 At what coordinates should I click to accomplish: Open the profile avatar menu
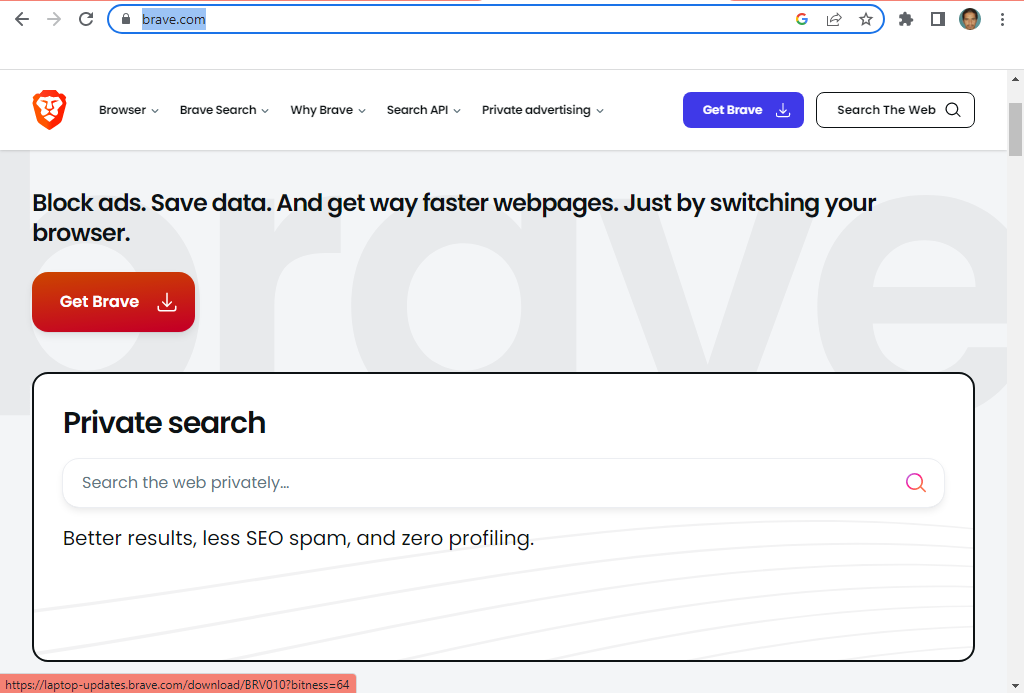(970, 19)
